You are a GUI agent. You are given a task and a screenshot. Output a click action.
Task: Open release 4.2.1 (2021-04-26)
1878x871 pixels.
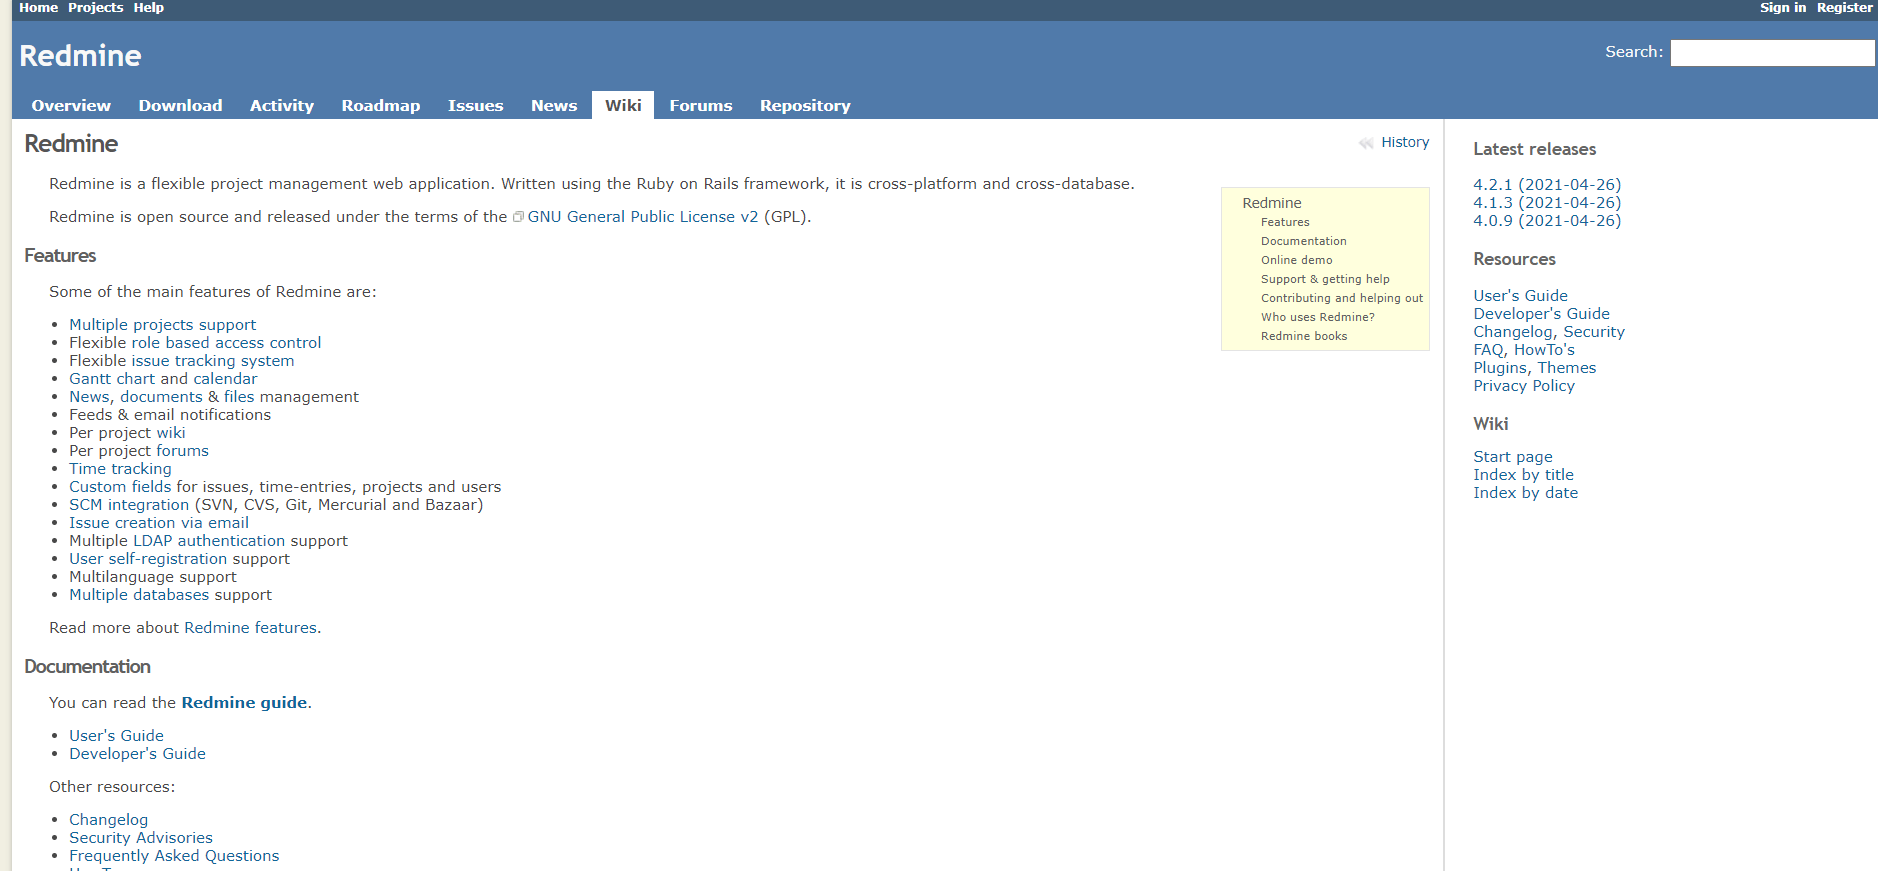pyautogui.click(x=1547, y=185)
